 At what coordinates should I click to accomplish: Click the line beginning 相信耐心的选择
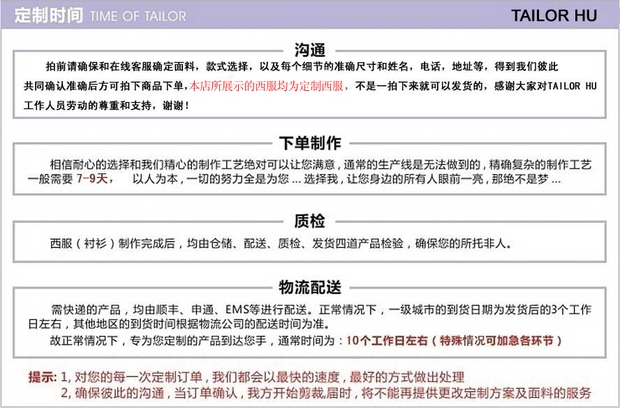[x=321, y=164]
